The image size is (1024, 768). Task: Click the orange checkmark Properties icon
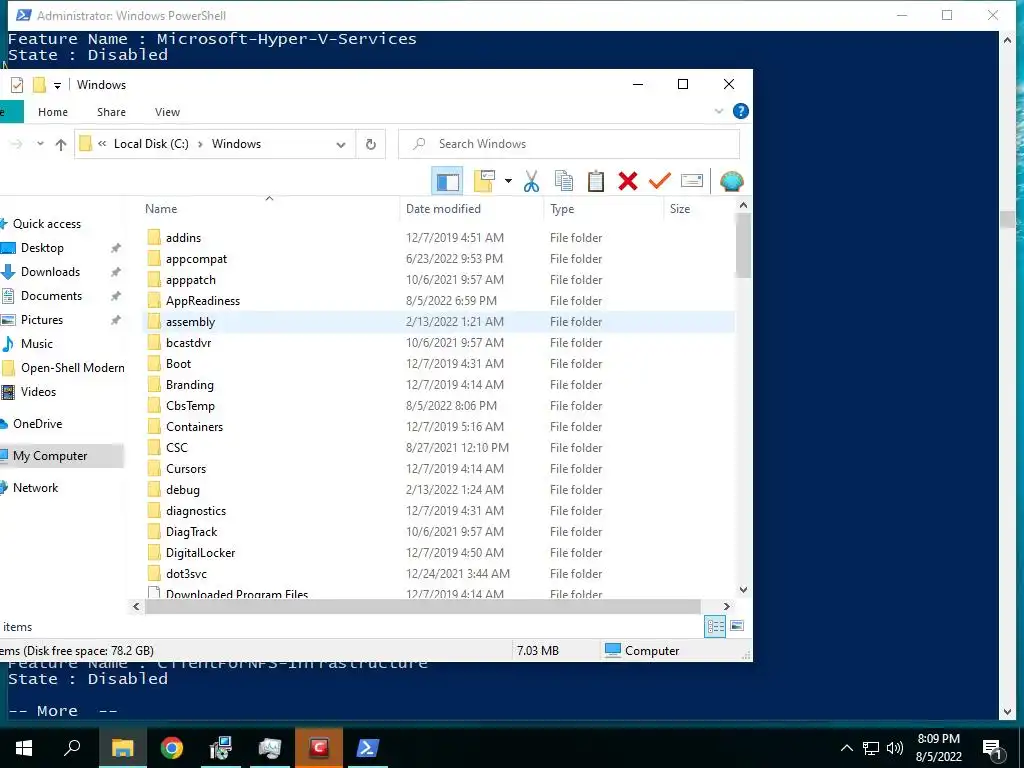[660, 180]
